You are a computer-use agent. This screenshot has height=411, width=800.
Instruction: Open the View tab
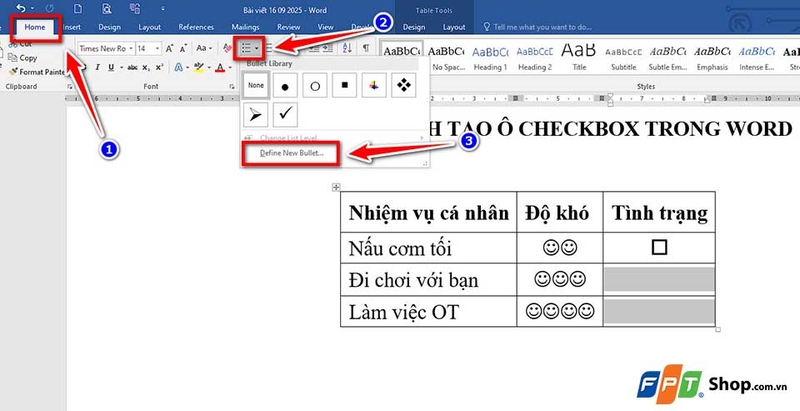pyautogui.click(x=326, y=27)
